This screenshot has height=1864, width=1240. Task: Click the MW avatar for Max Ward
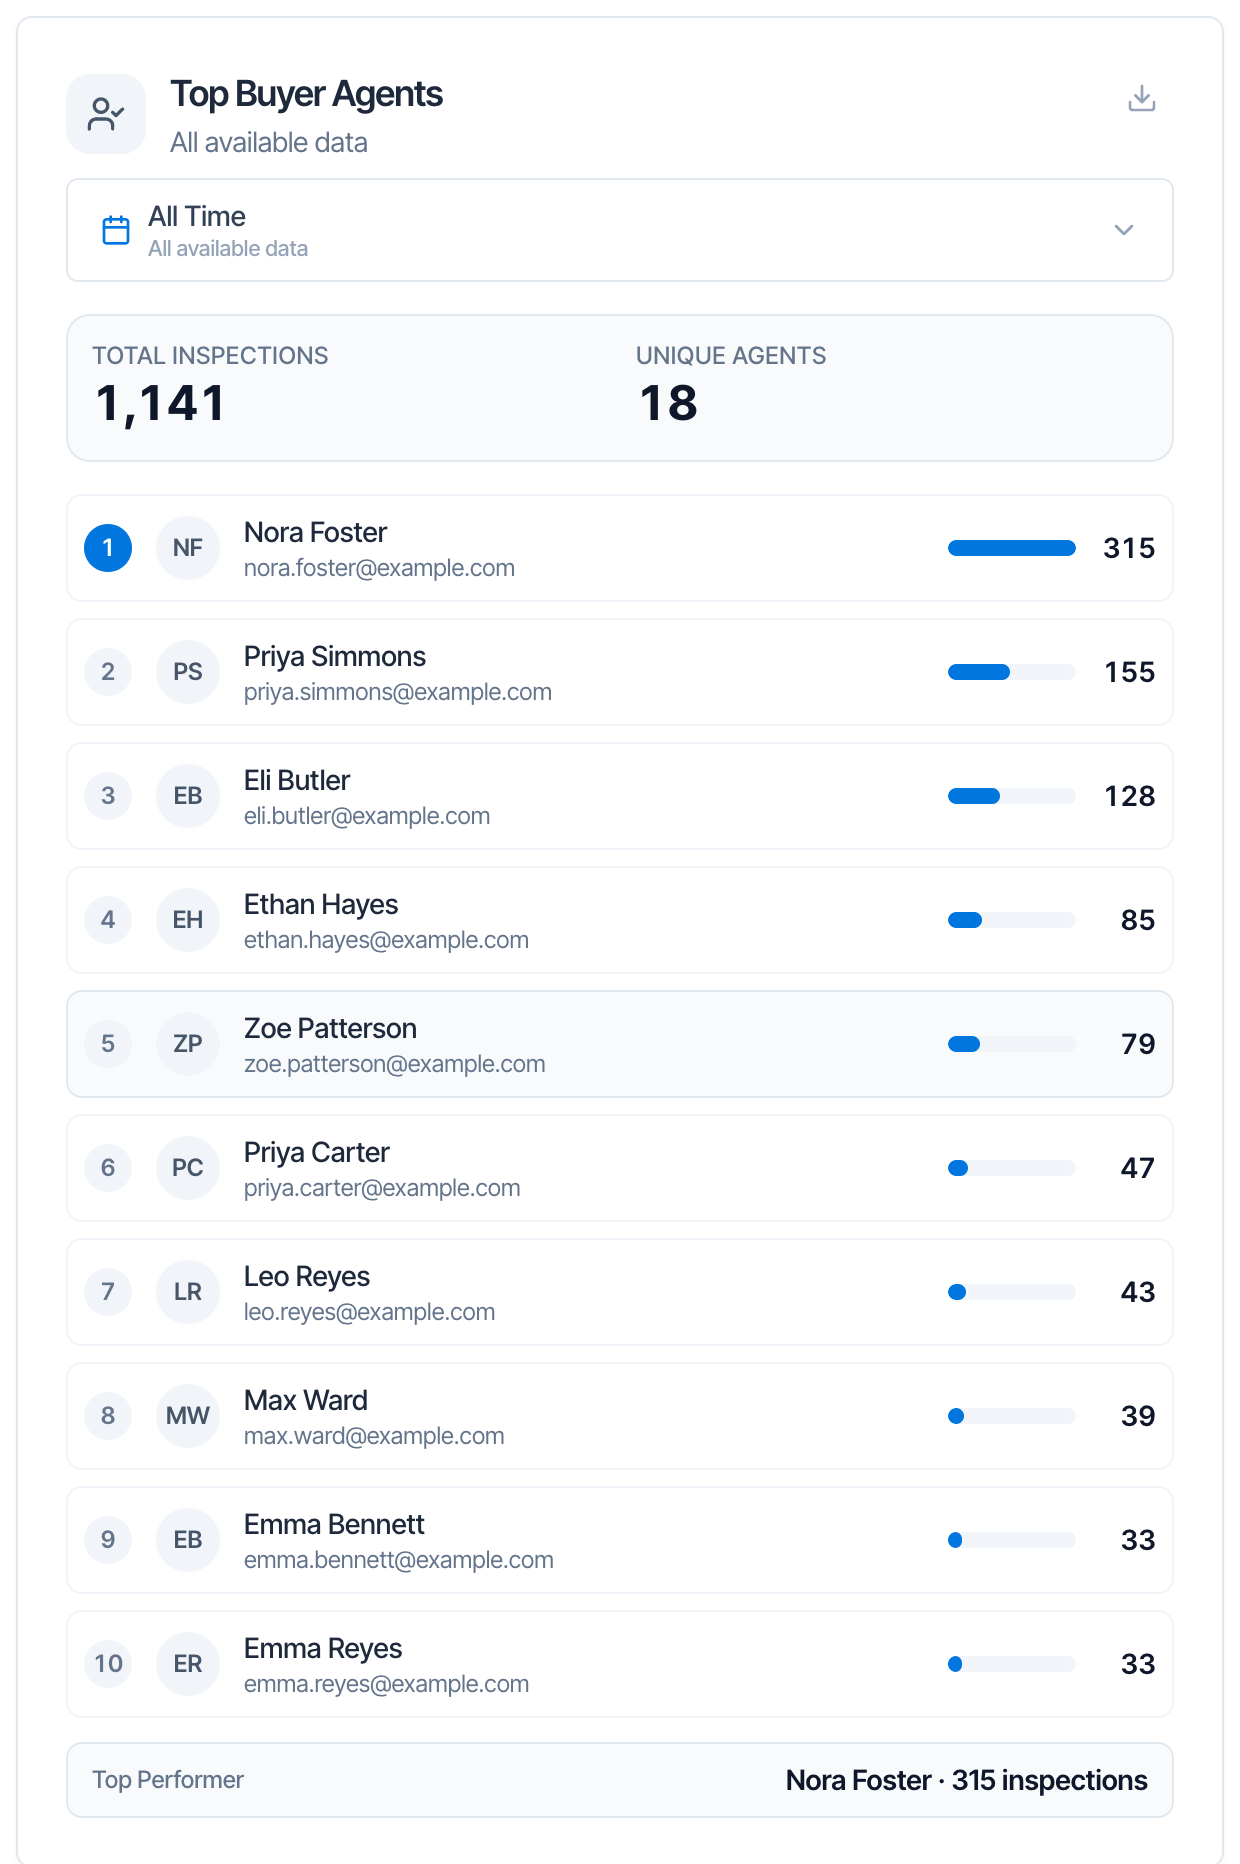point(188,1416)
